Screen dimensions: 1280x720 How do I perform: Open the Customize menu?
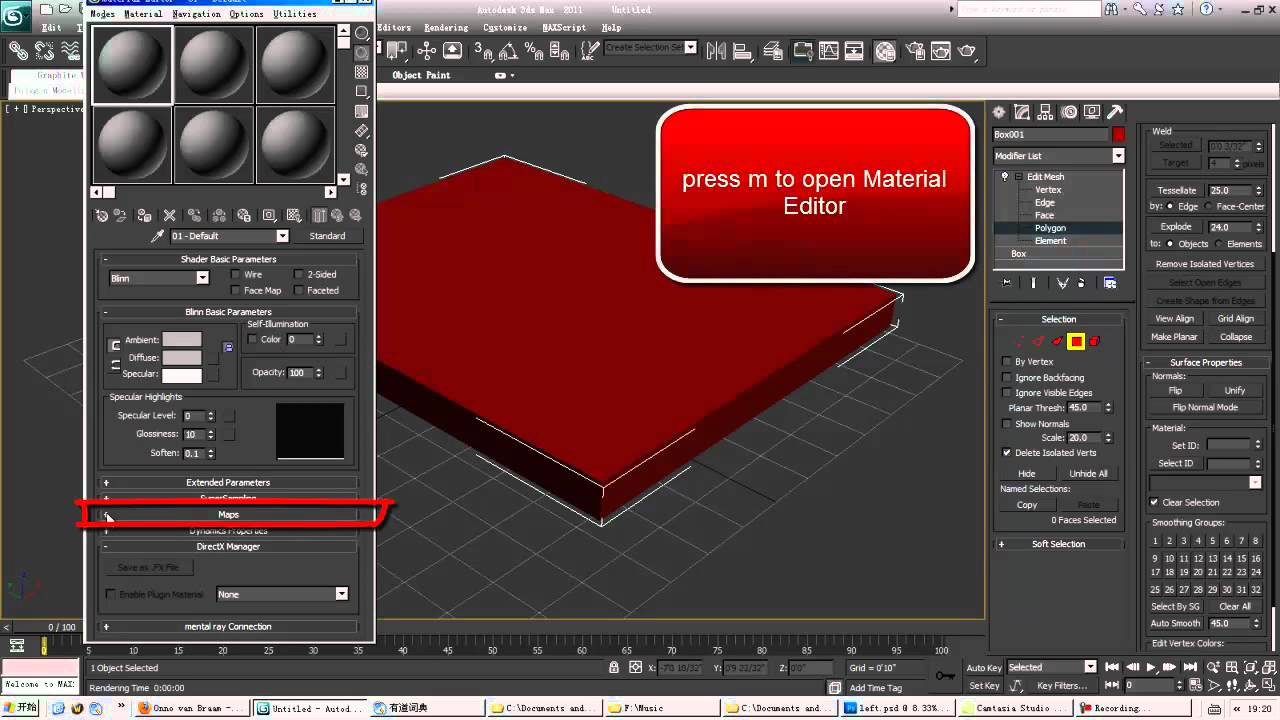point(504,28)
